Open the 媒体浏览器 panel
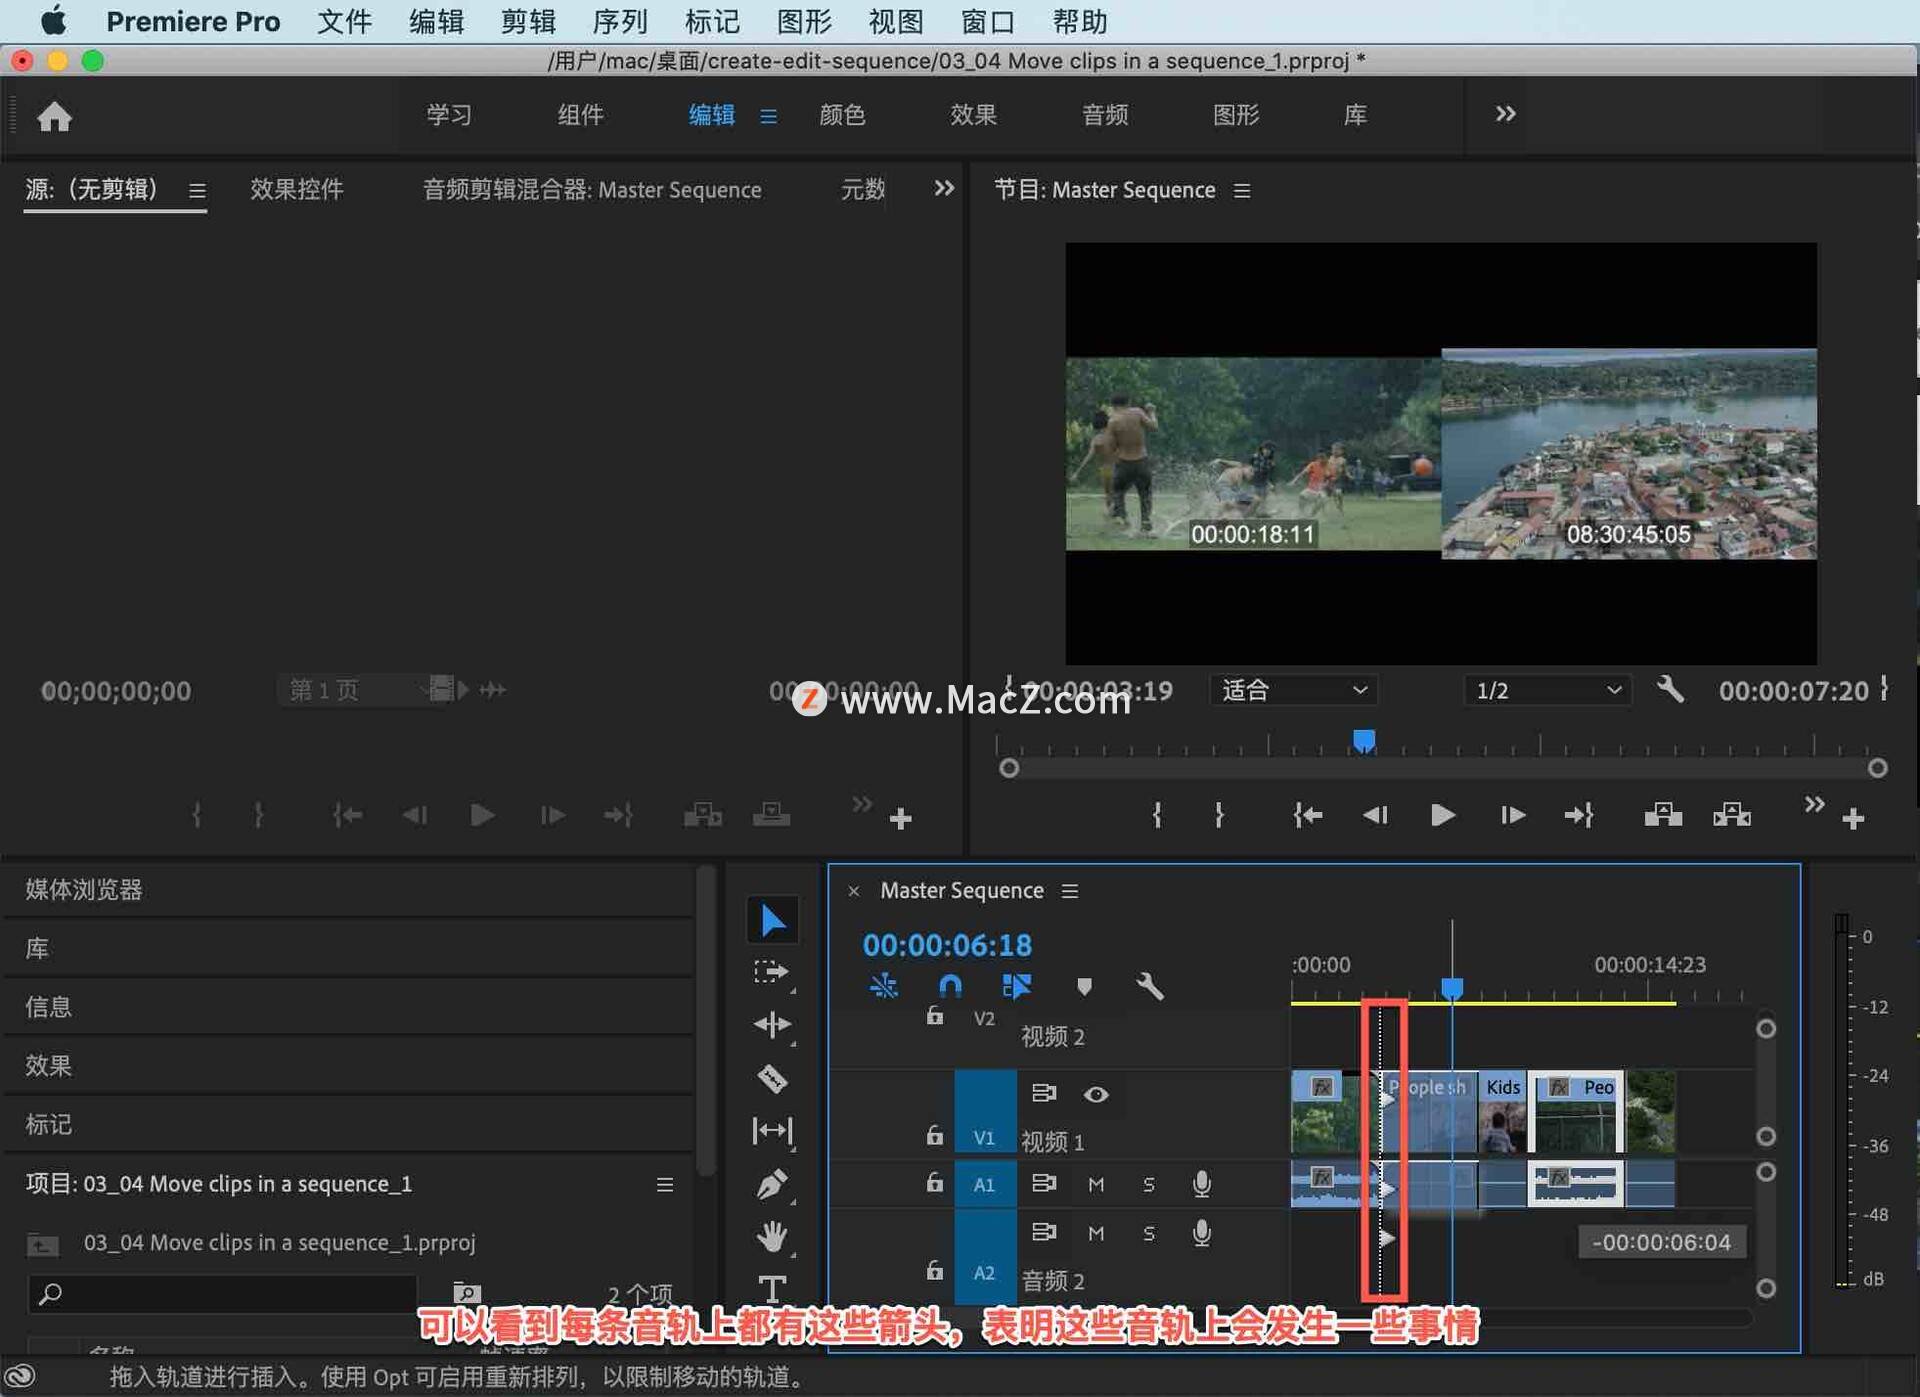The image size is (1920, 1397). coord(84,889)
